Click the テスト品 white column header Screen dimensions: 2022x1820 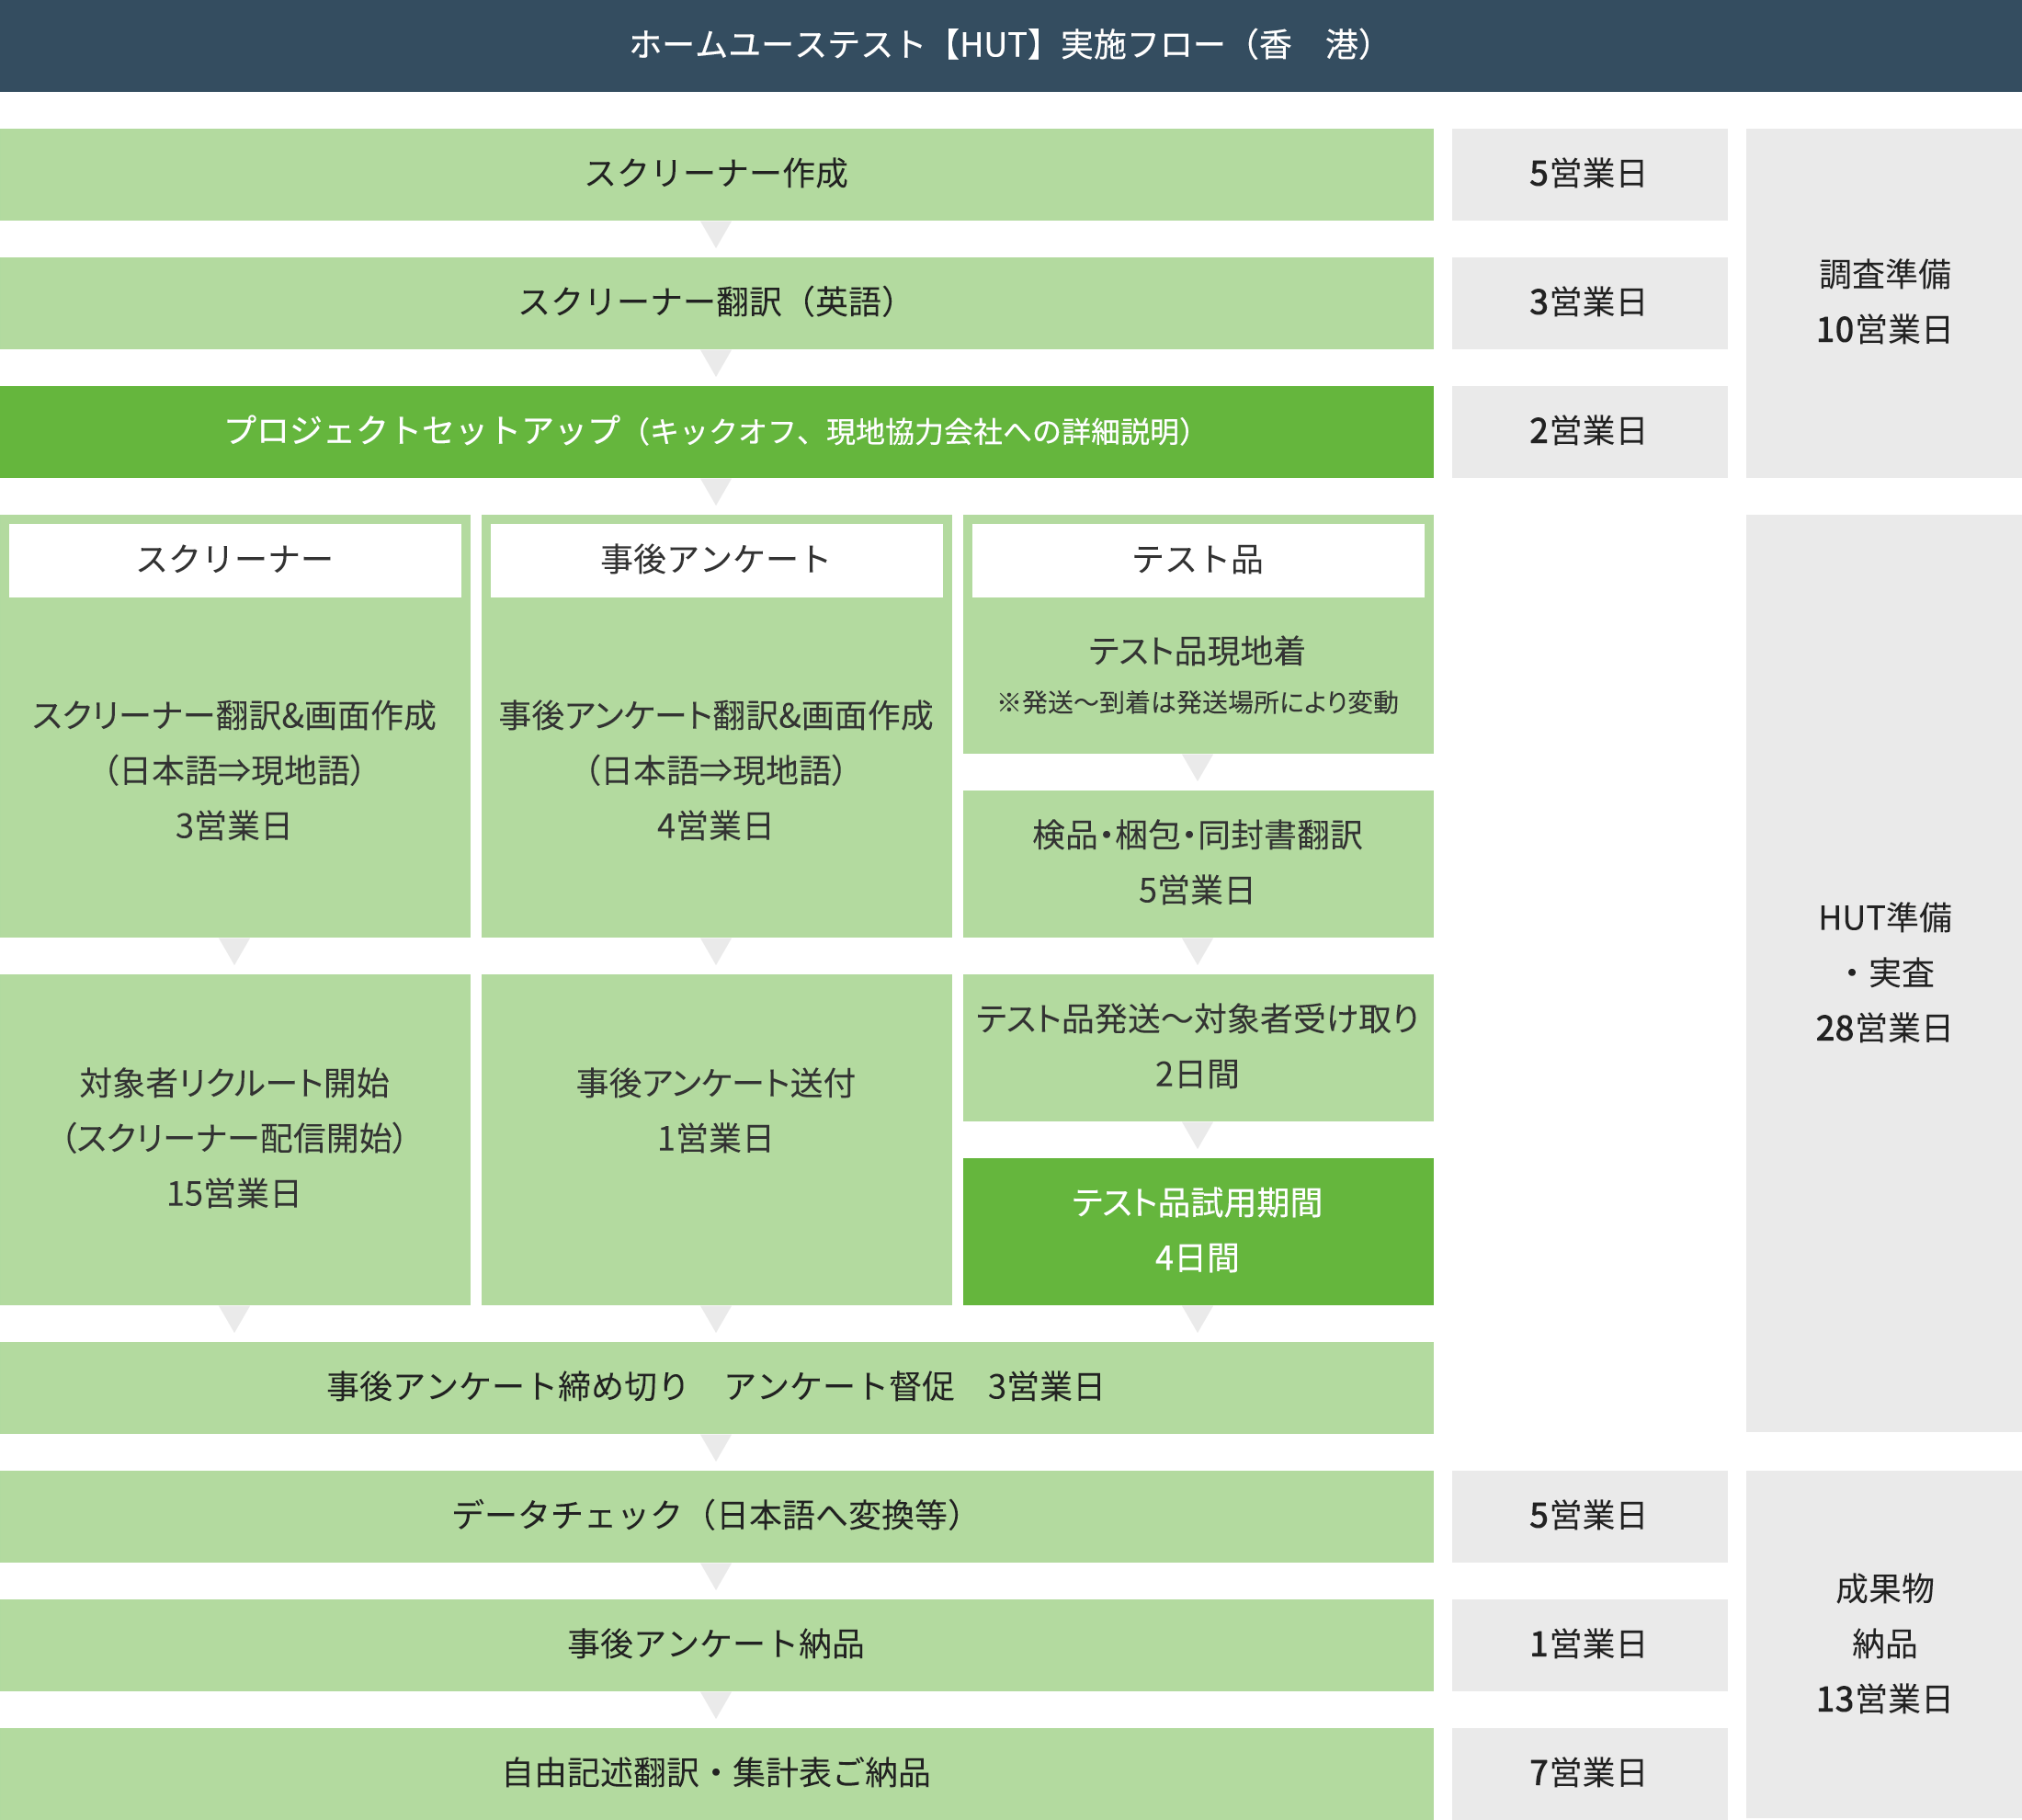pos(1197,560)
